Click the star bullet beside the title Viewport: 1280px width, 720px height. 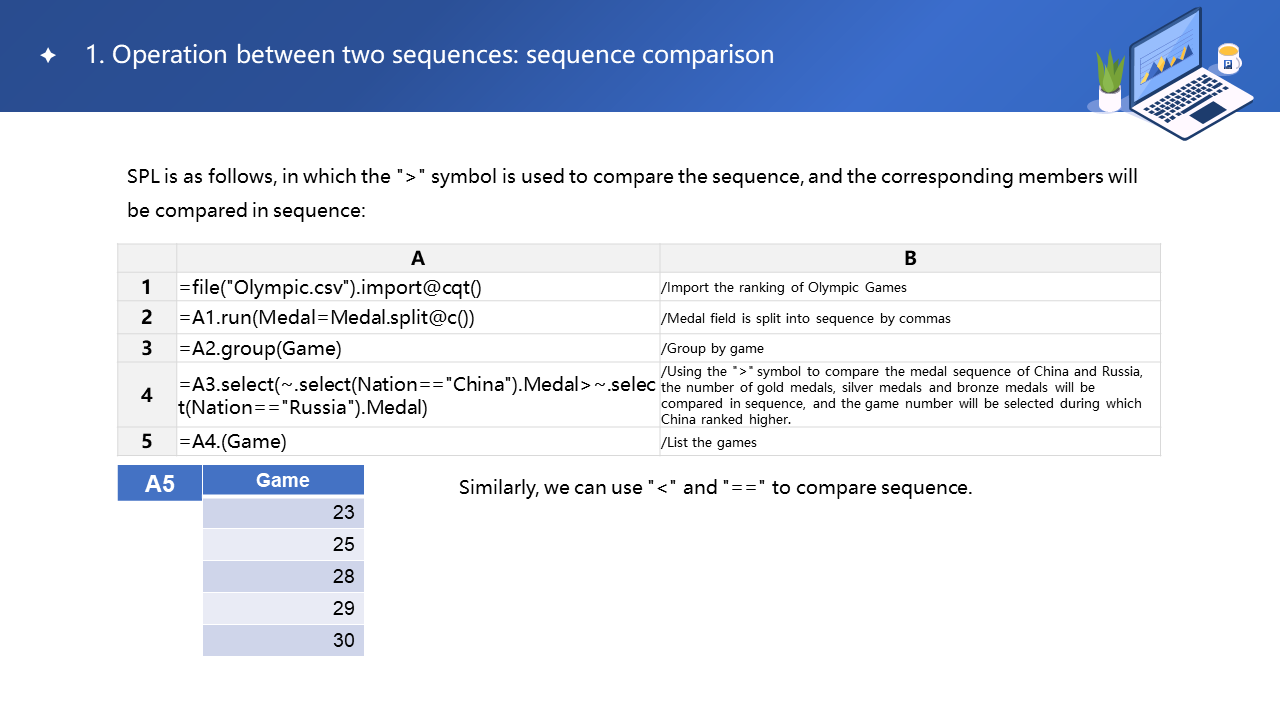pos(48,56)
